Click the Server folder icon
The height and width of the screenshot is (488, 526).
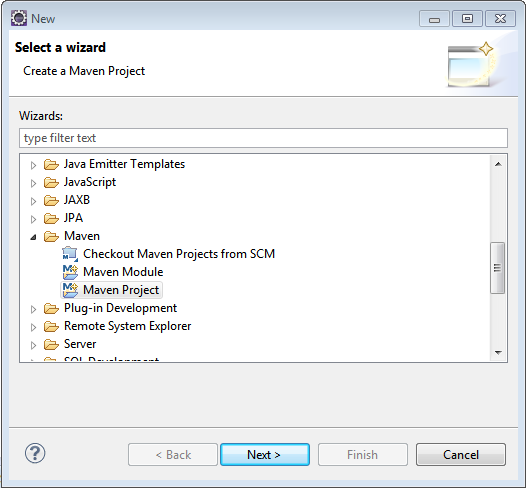51,344
